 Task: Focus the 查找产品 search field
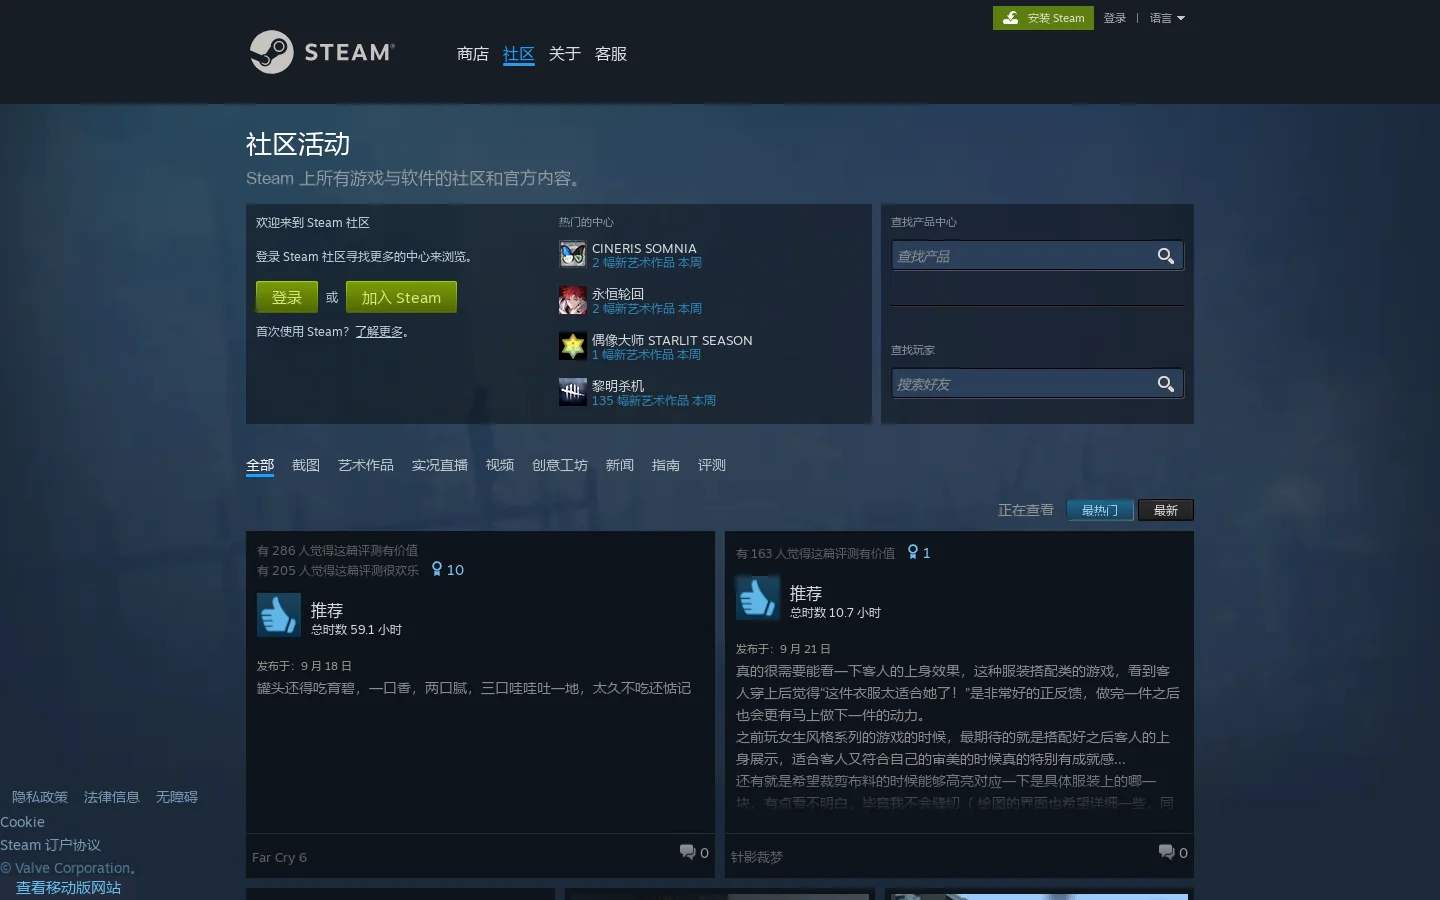tap(1037, 256)
